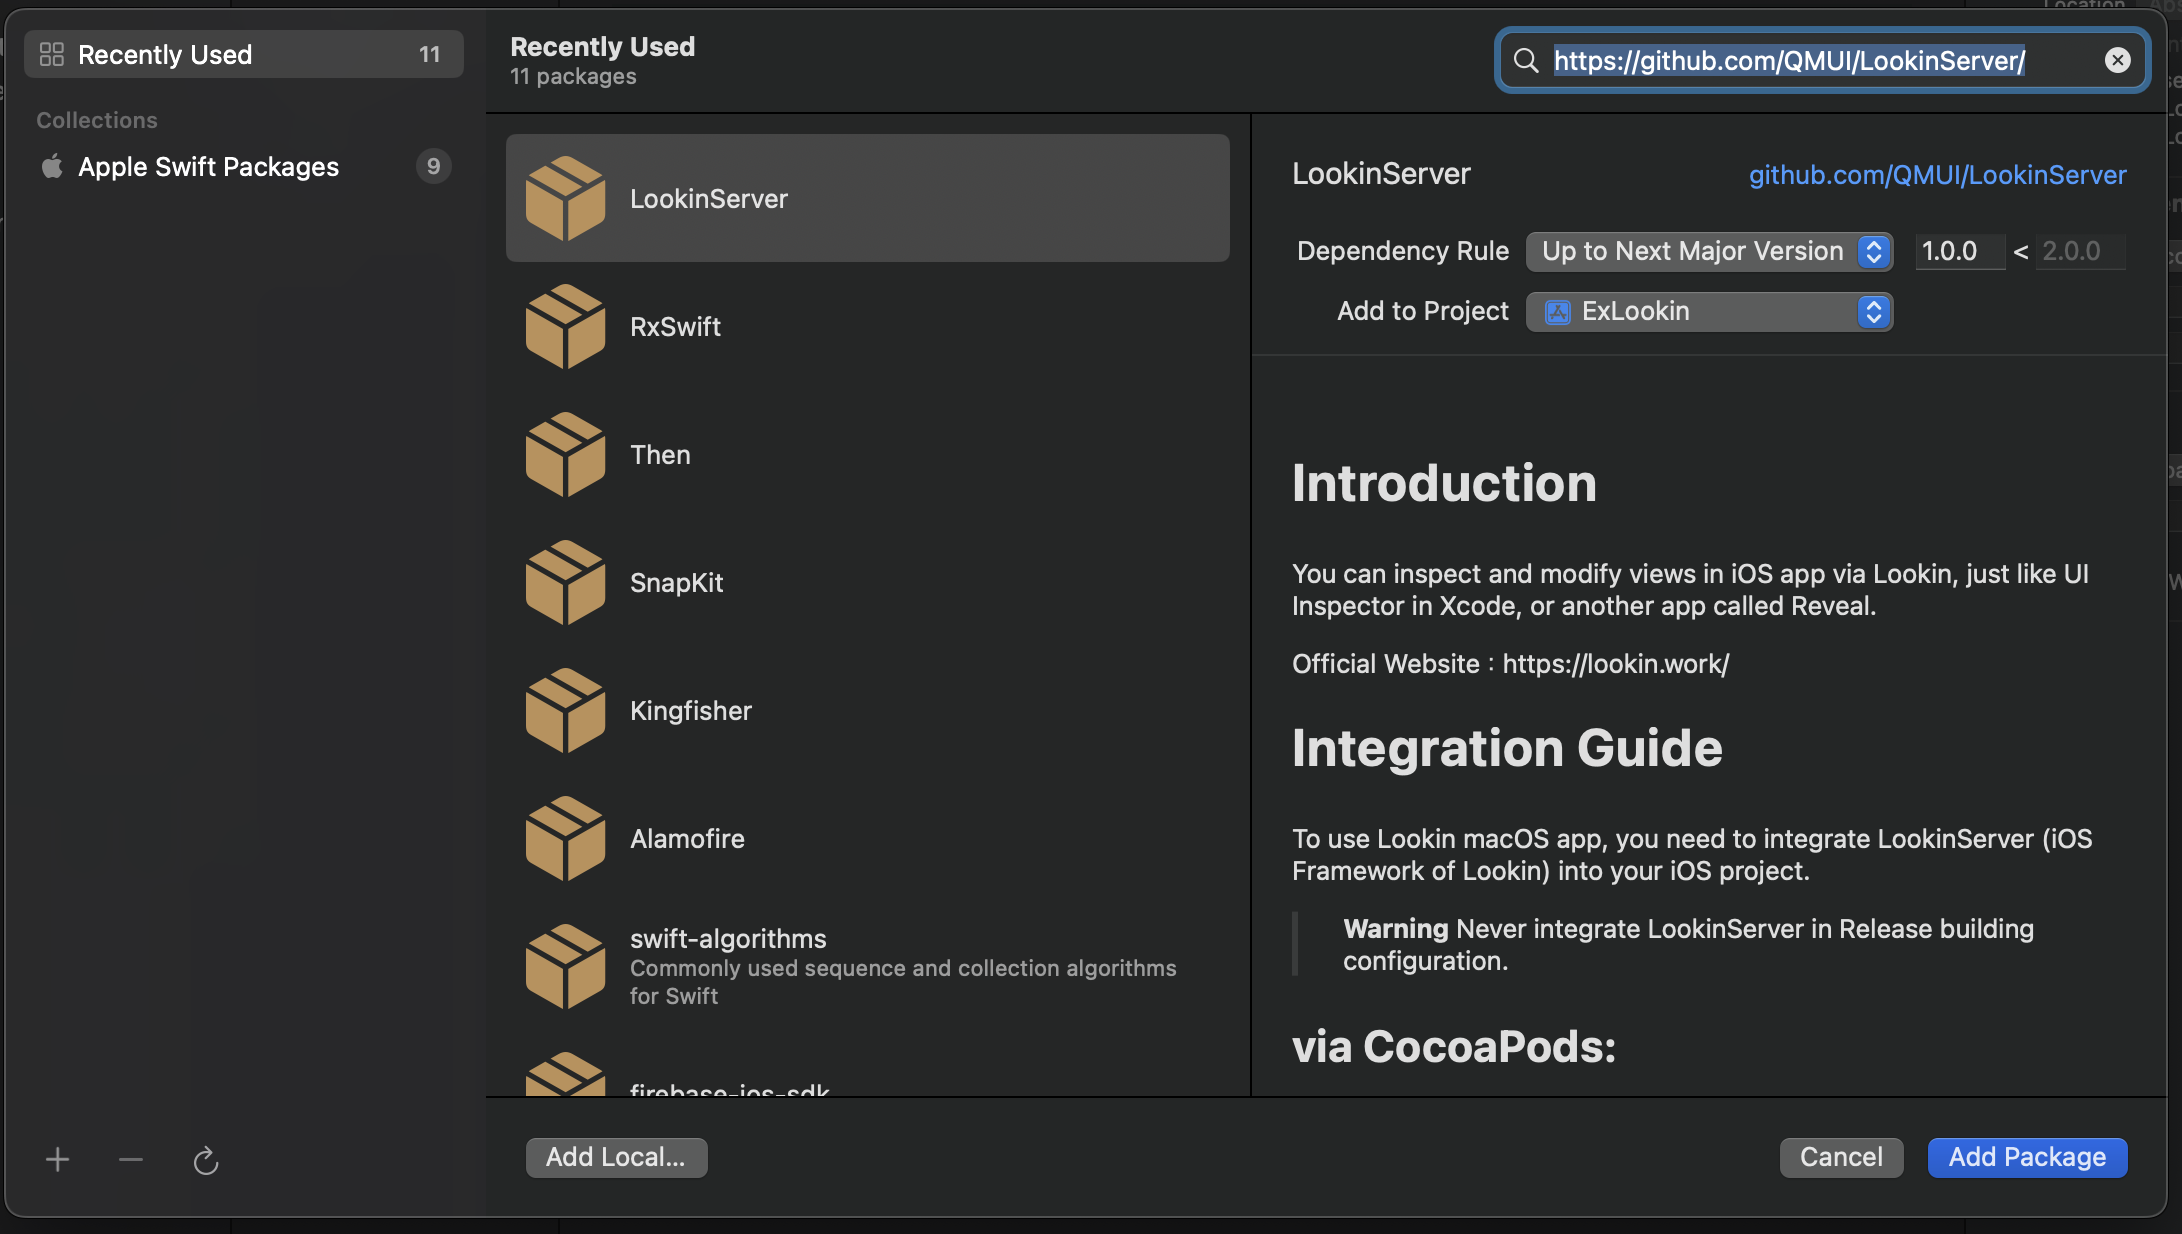
Task: Click the Apple logo beside Swift Packages
Action: pyautogui.click(x=52, y=167)
